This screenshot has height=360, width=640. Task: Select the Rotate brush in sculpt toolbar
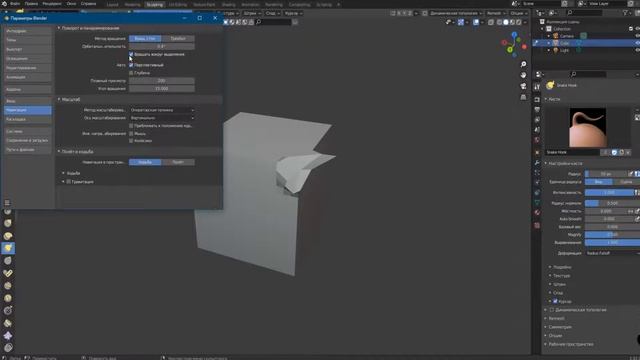click(8, 298)
